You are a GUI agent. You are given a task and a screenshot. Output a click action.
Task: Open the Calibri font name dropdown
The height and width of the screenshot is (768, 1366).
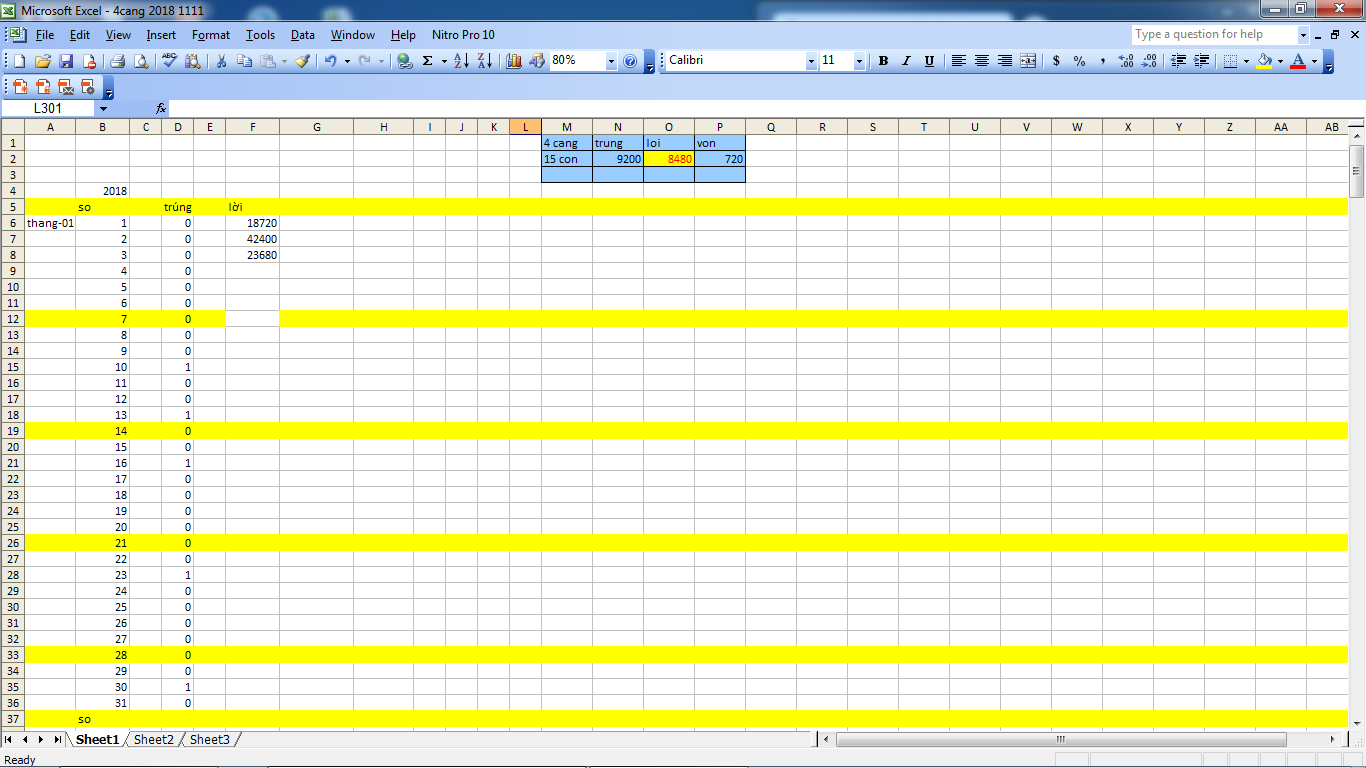point(811,61)
